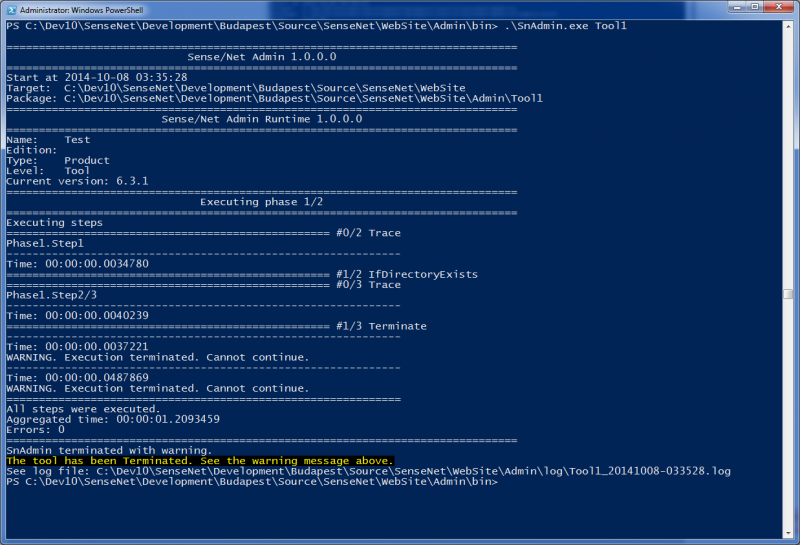Click the 'Administrator: Windows PowerShell' title text
The height and width of the screenshot is (545, 800).
pos(82,10)
